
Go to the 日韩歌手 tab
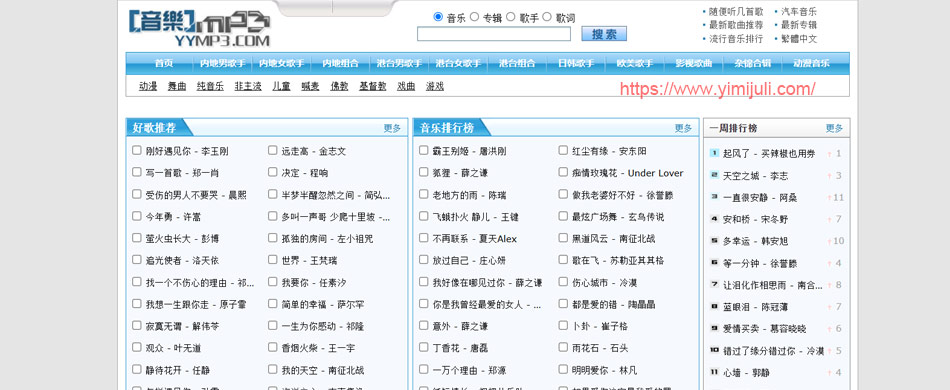(576, 64)
